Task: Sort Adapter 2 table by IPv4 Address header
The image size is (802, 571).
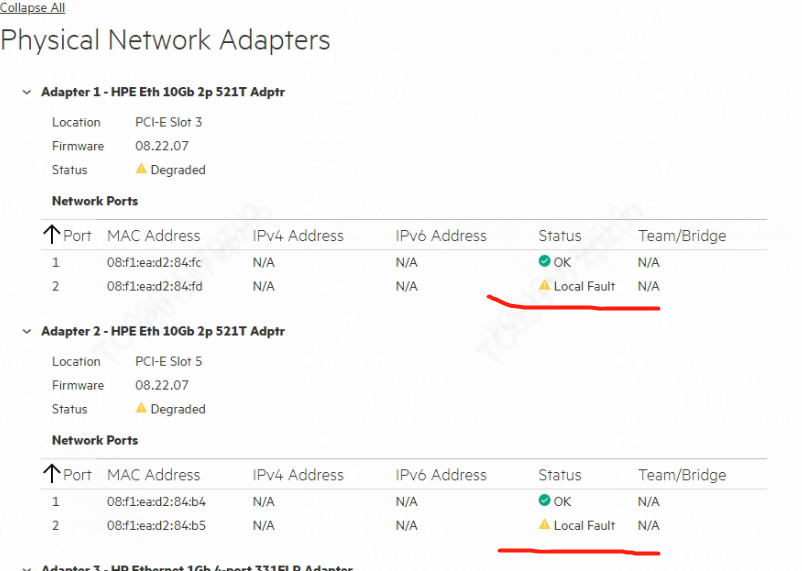Action: pyautogui.click(x=298, y=475)
